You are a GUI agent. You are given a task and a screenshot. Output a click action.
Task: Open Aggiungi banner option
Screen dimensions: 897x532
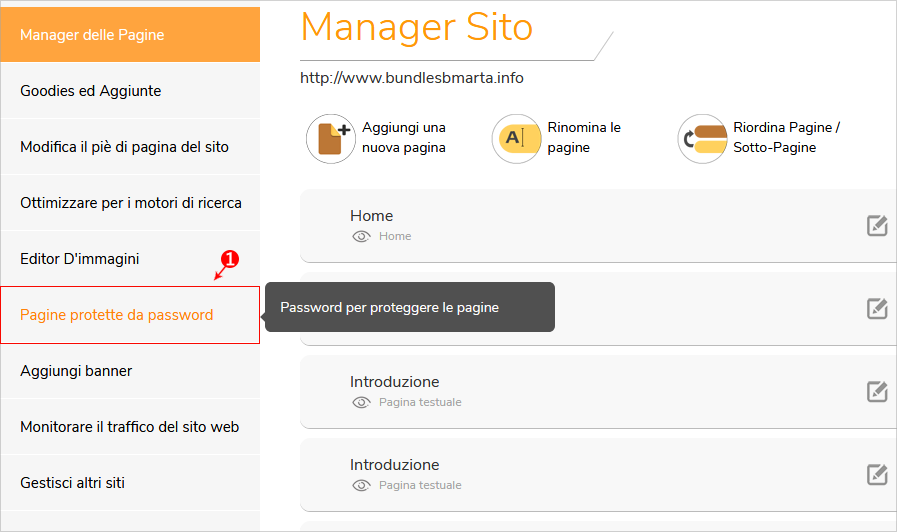pyautogui.click(x=130, y=371)
